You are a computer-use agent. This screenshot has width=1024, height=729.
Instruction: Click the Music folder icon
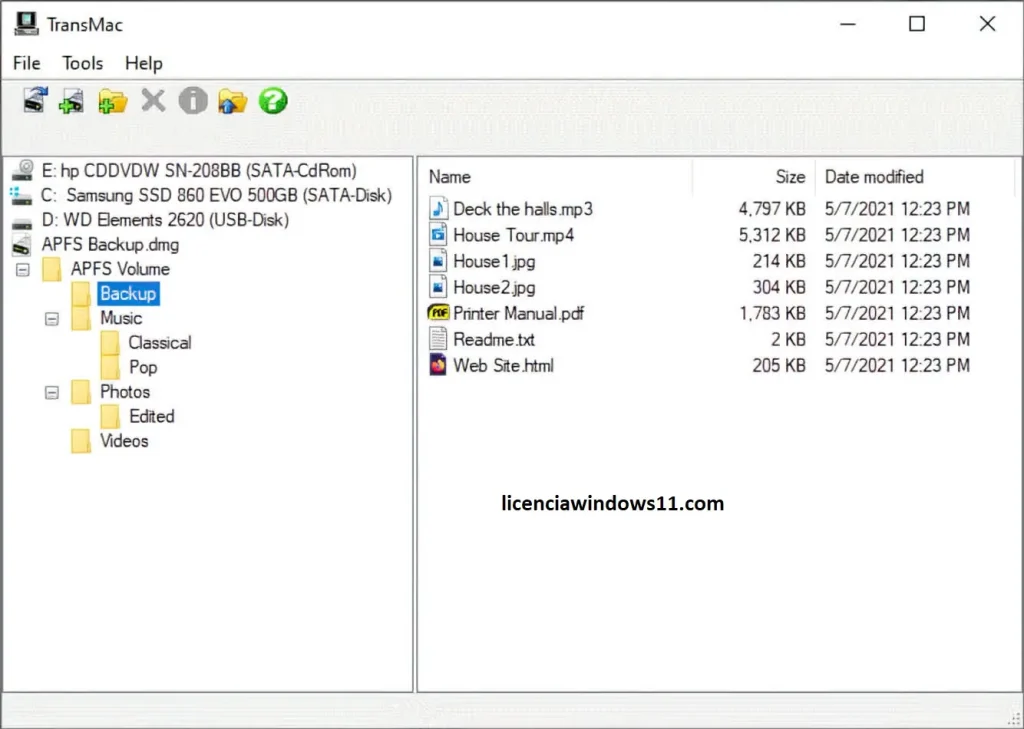click(81, 318)
